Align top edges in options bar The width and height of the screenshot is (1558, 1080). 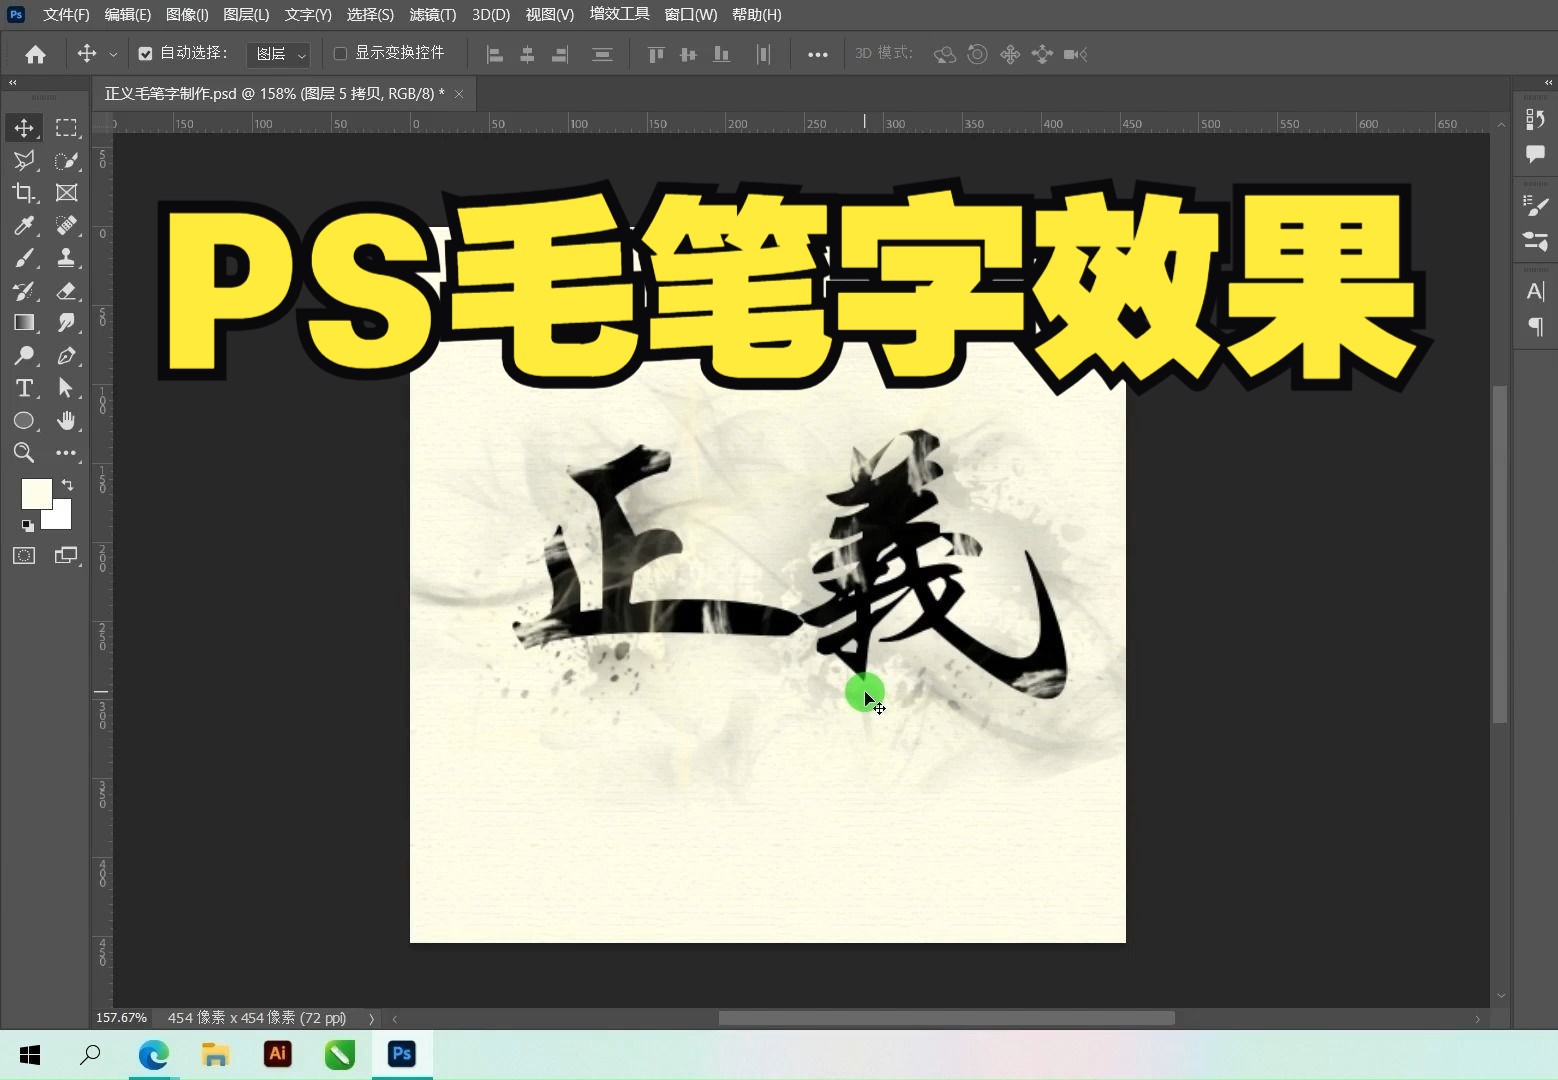[x=656, y=54]
